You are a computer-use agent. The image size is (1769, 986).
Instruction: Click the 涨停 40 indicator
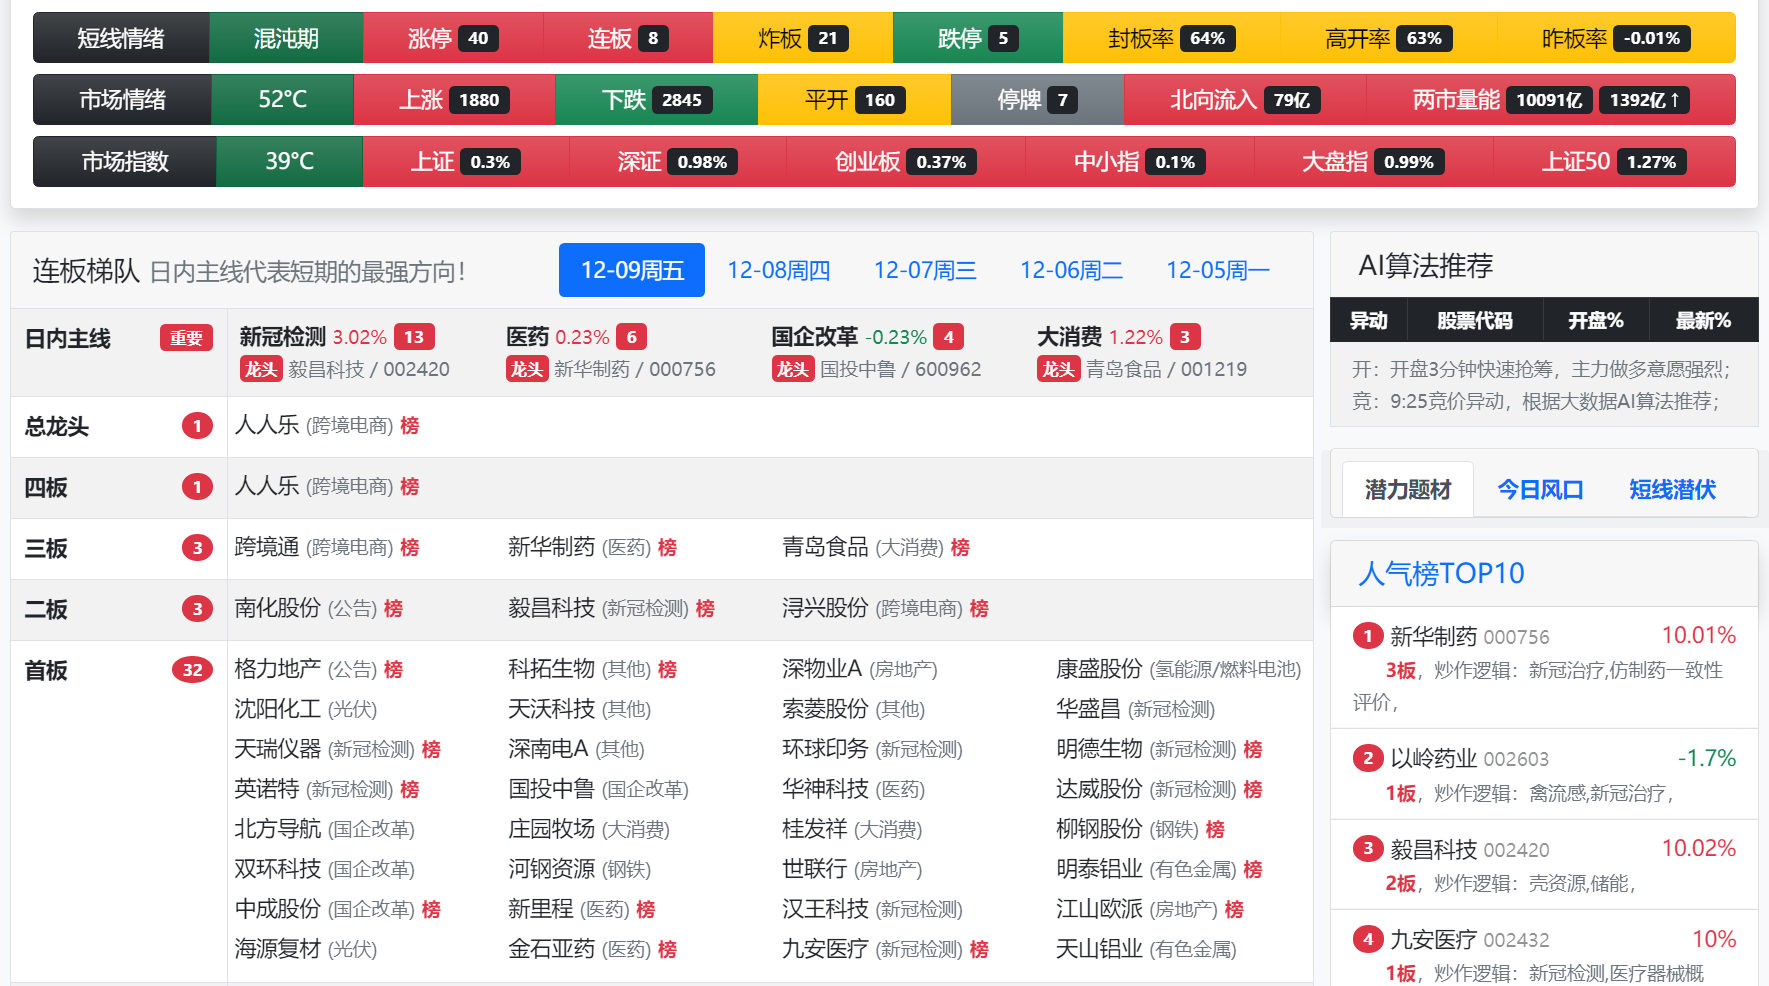[453, 38]
